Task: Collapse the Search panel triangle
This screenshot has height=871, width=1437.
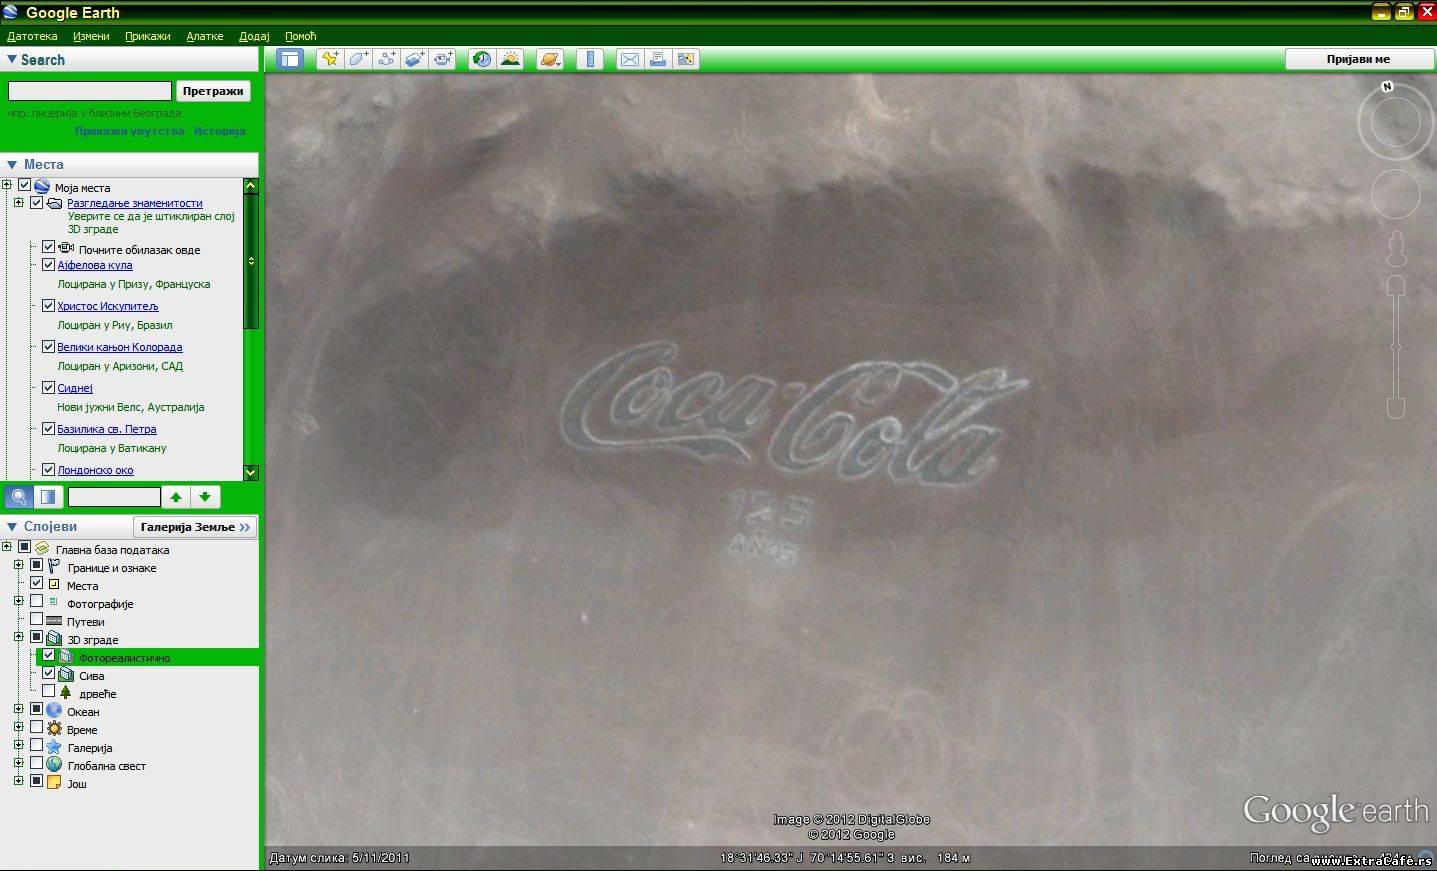Action: [12, 60]
